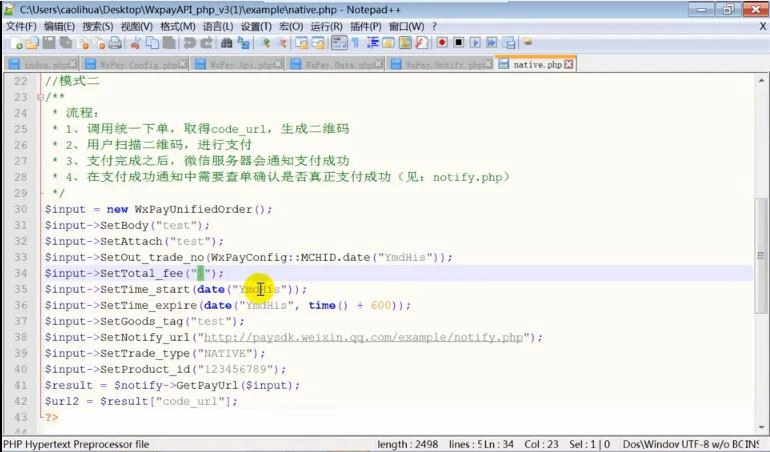
Task: Click the Print toolbar icon
Action: point(115,43)
